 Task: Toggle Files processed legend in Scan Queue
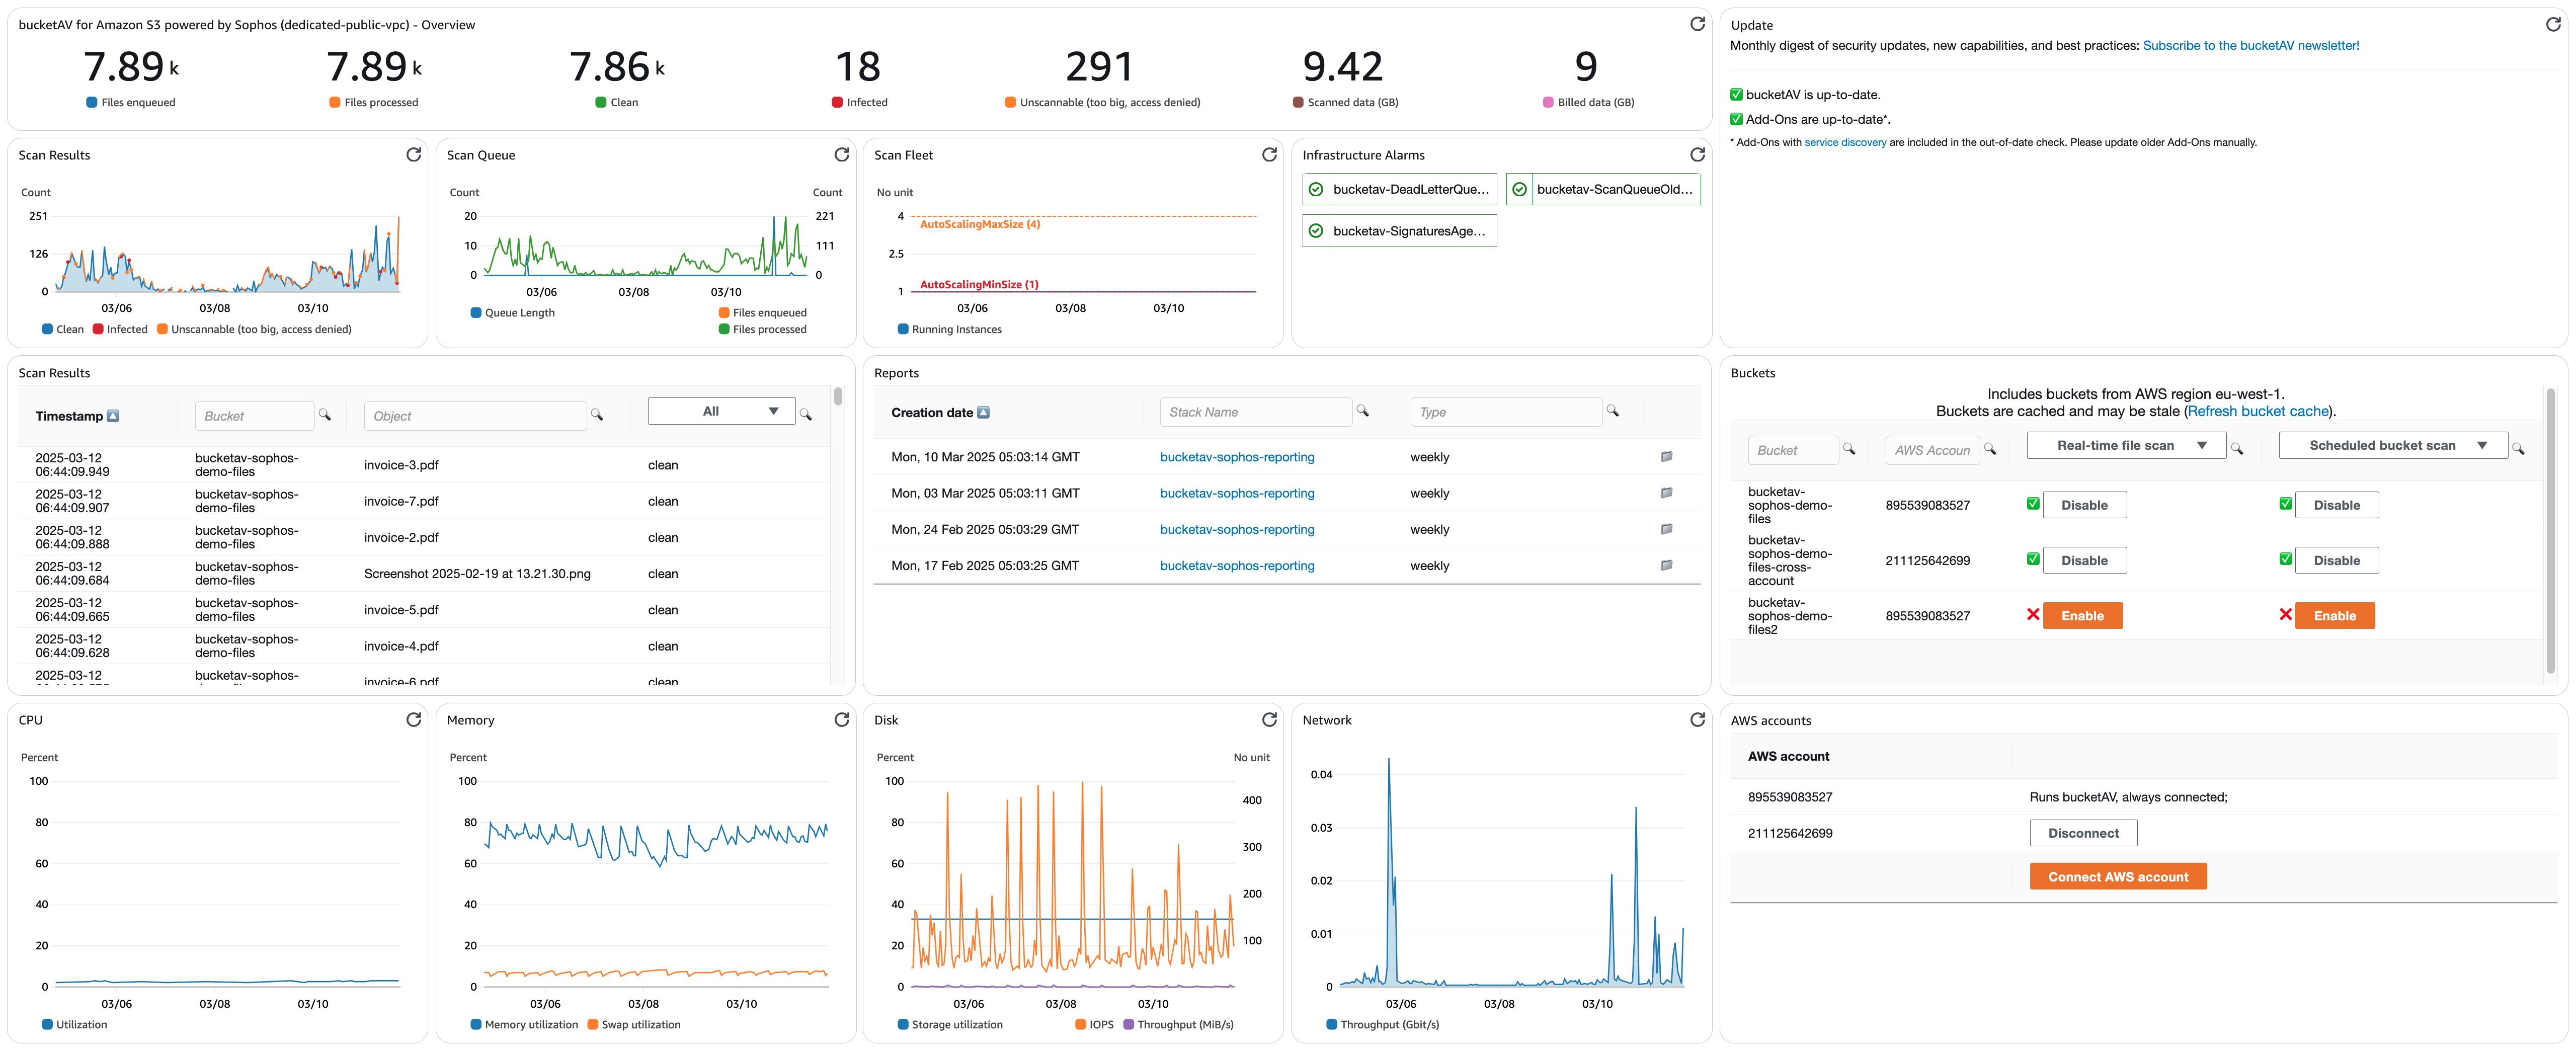762,329
